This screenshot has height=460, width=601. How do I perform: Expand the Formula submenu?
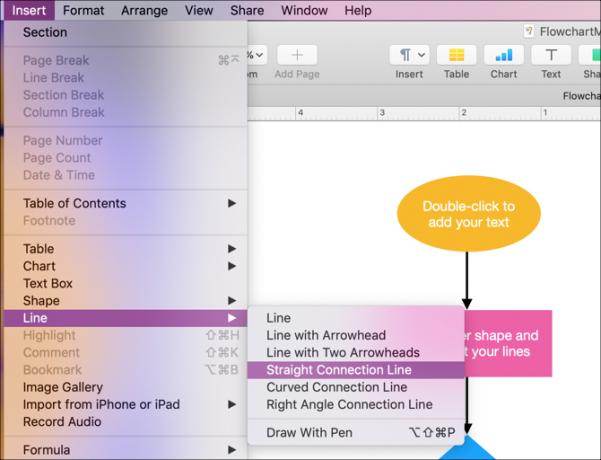(126, 450)
